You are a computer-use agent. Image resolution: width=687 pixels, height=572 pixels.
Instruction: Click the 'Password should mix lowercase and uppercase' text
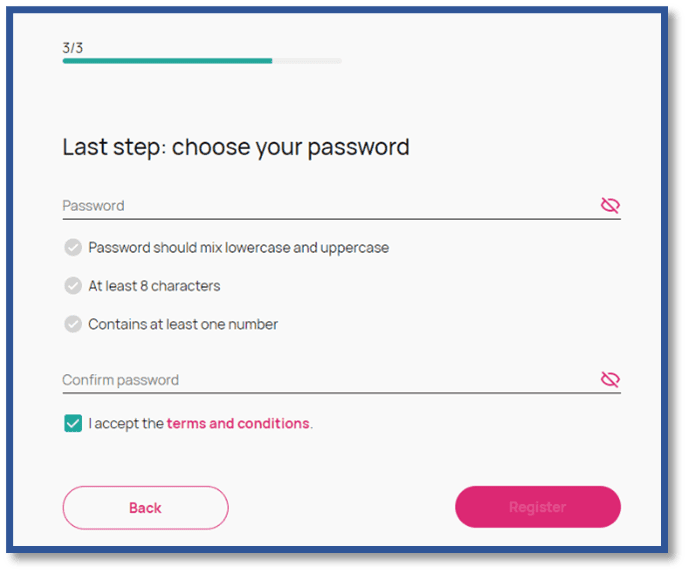click(x=238, y=247)
